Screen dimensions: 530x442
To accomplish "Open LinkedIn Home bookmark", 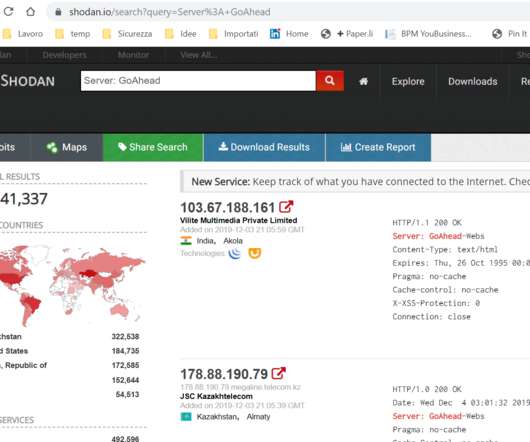I will 289,34.
